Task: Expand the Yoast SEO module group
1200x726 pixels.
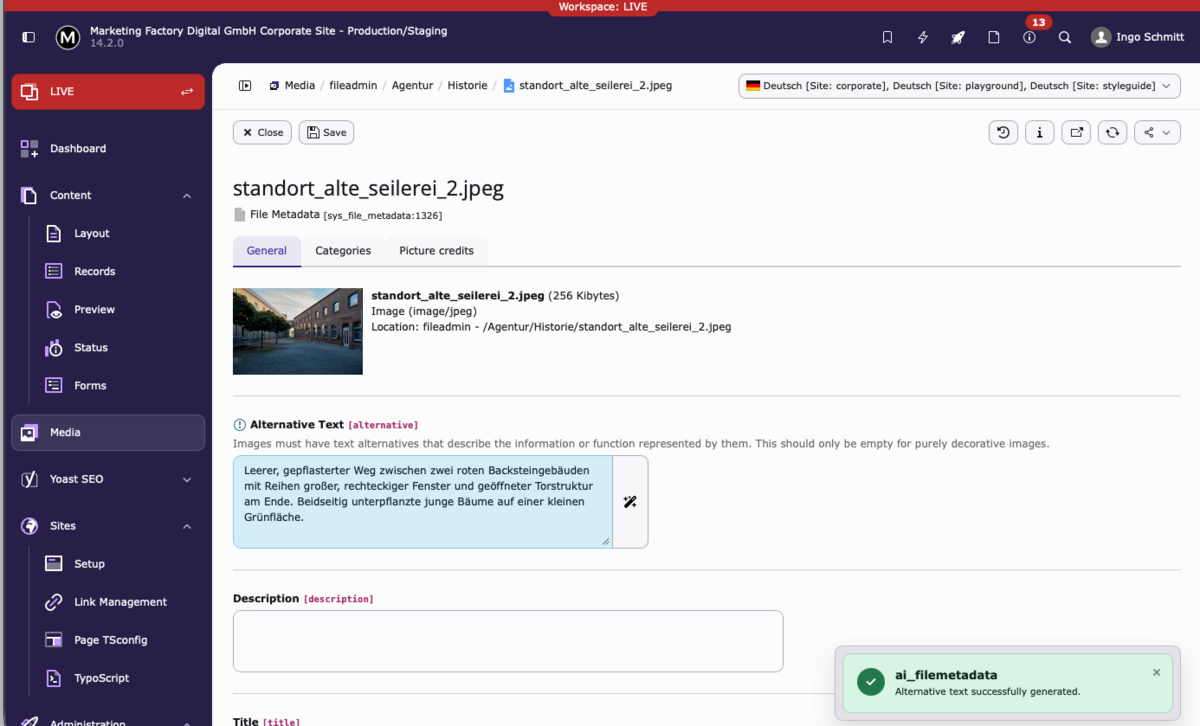Action: 187,480
